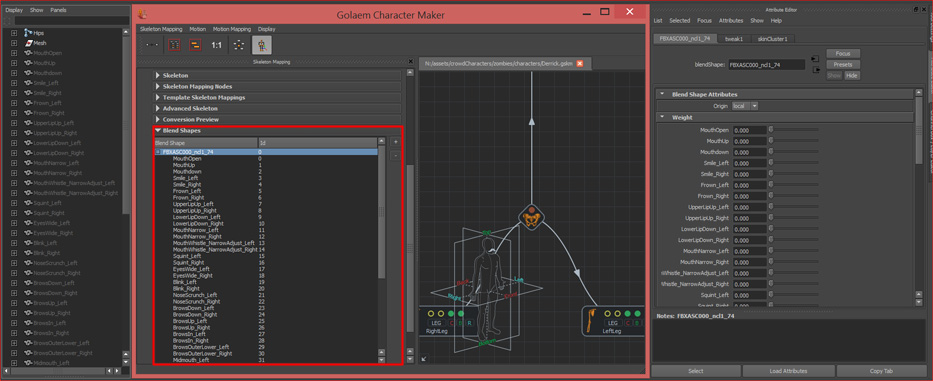Image resolution: width=933 pixels, height=381 pixels.
Task: Click the 1:1 zoom toolbar icon
Action: pos(217,45)
